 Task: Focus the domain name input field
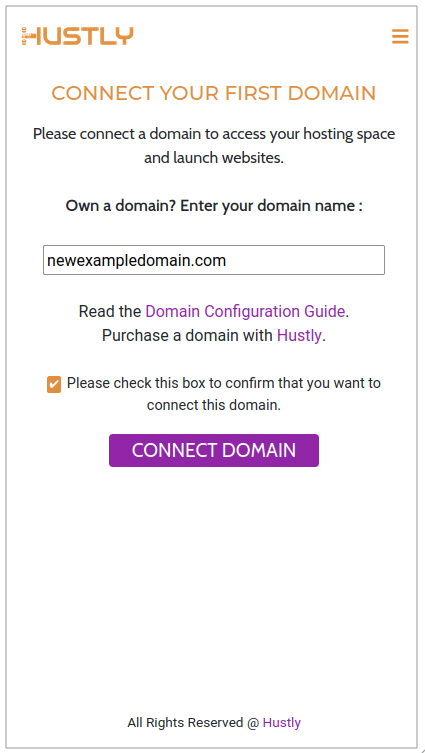pyautogui.click(x=214, y=260)
